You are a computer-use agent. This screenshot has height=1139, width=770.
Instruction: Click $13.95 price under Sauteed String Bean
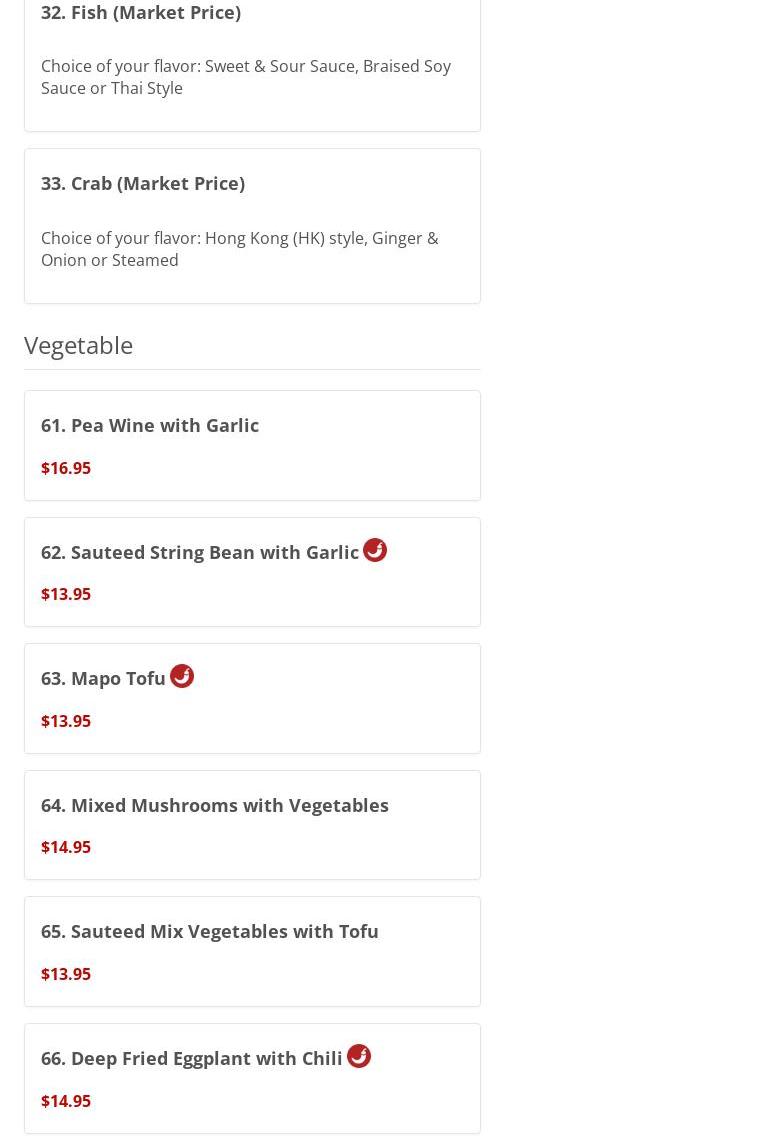coord(66,594)
